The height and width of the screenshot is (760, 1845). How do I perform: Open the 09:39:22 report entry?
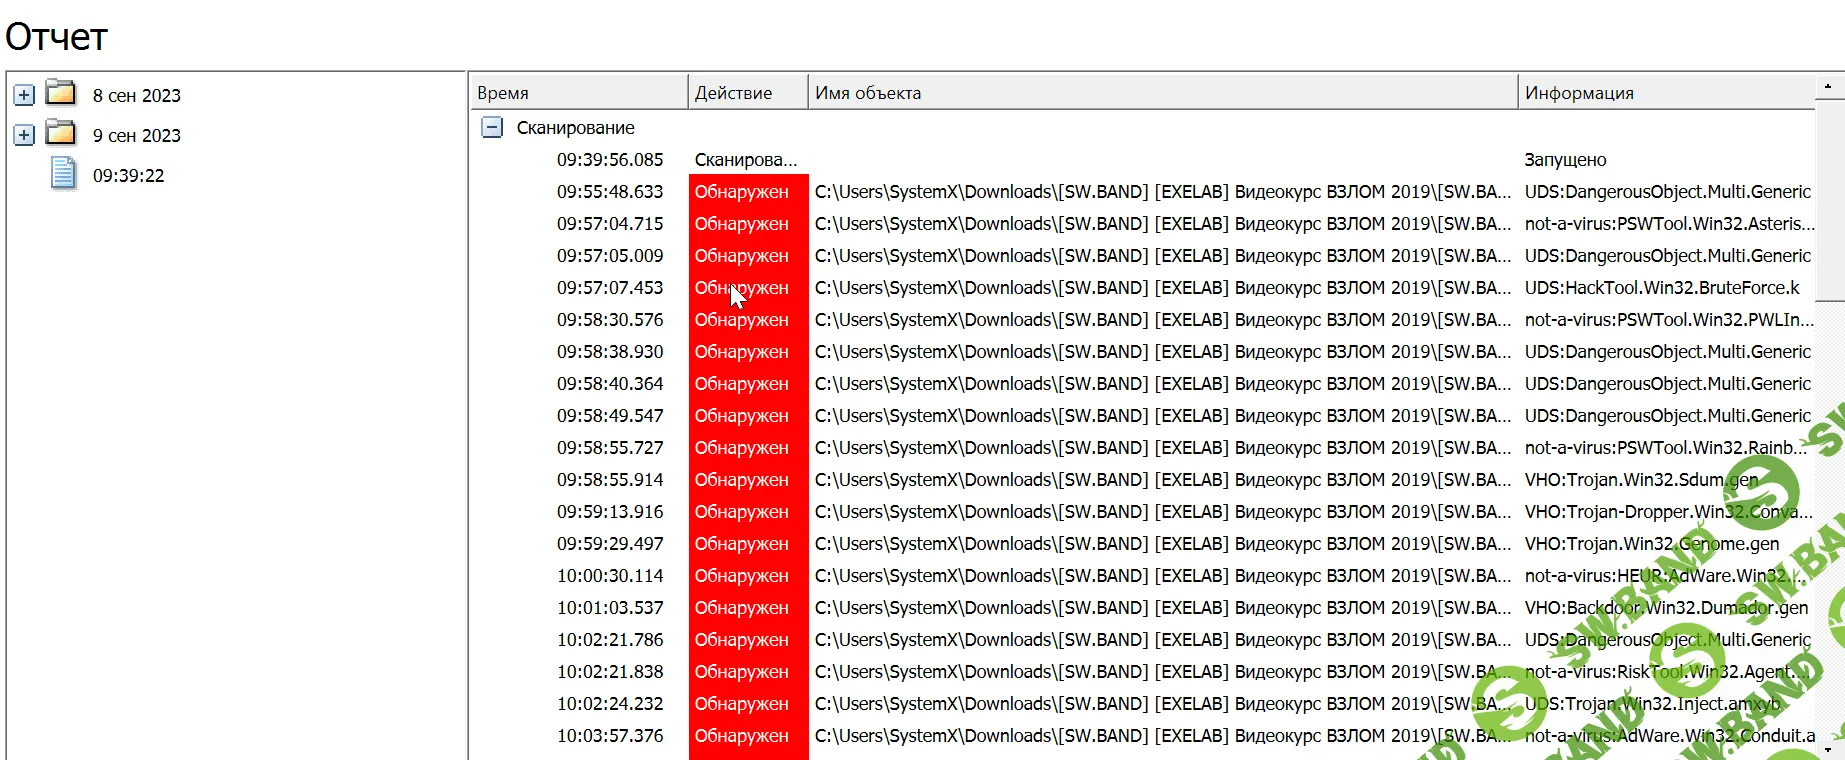click(128, 176)
